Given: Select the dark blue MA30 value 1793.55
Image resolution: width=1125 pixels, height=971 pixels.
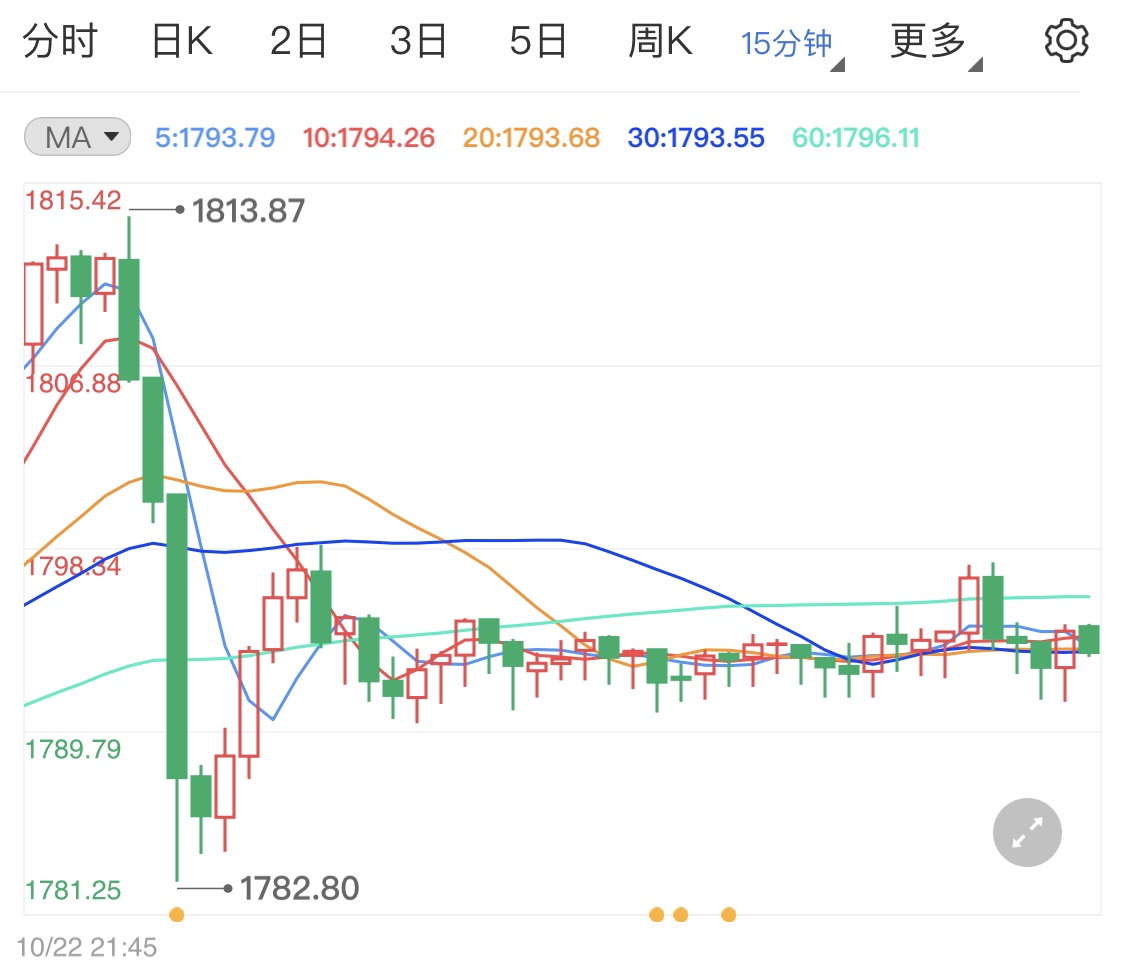Looking at the screenshot, I should click(x=695, y=136).
